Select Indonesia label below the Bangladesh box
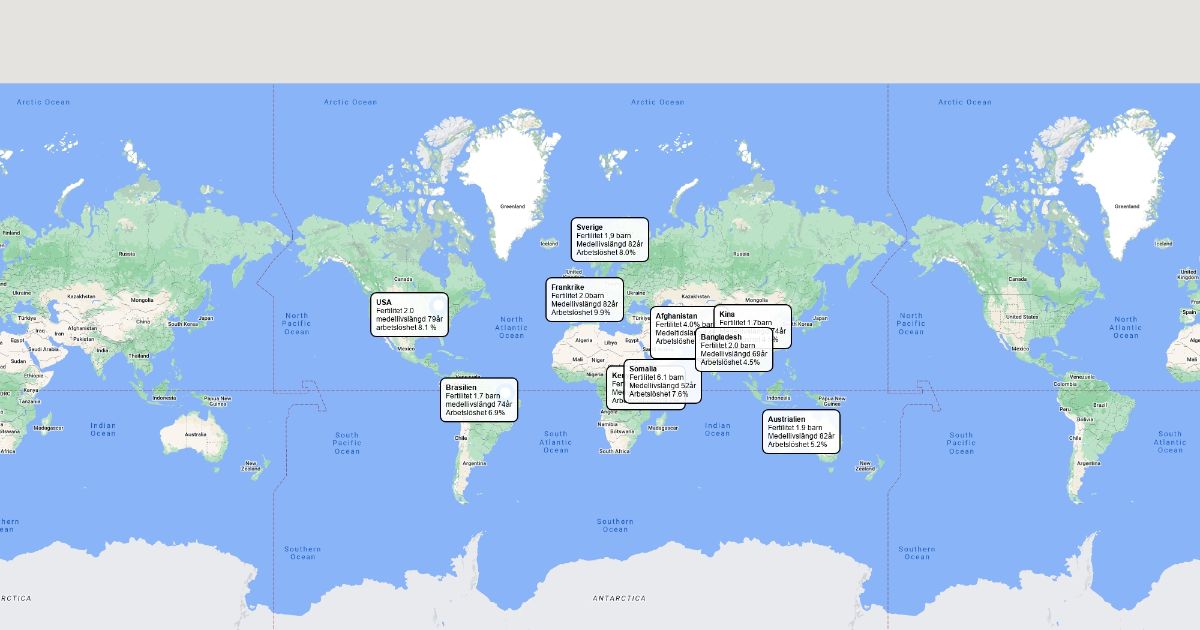Screen dimensions: 1200x630 point(777,398)
